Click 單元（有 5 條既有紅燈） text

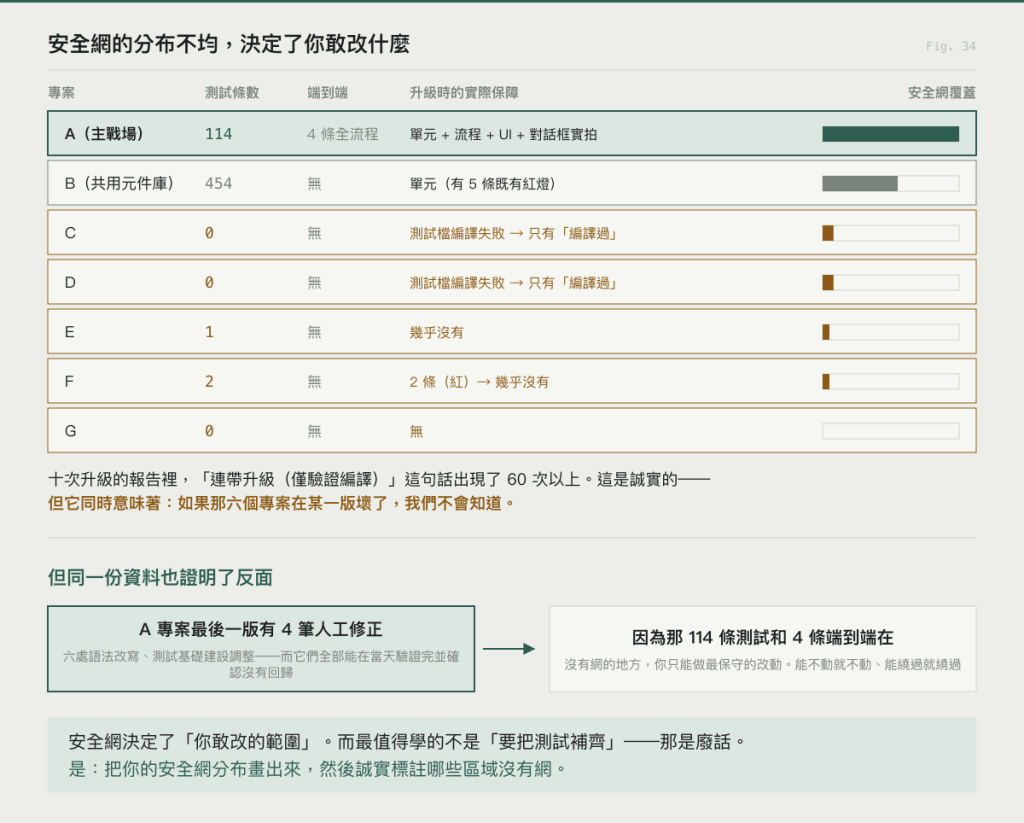click(482, 184)
